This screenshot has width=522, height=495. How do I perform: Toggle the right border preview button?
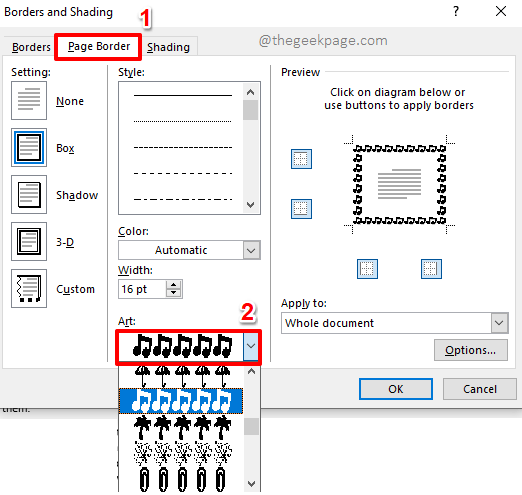(x=431, y=269)
